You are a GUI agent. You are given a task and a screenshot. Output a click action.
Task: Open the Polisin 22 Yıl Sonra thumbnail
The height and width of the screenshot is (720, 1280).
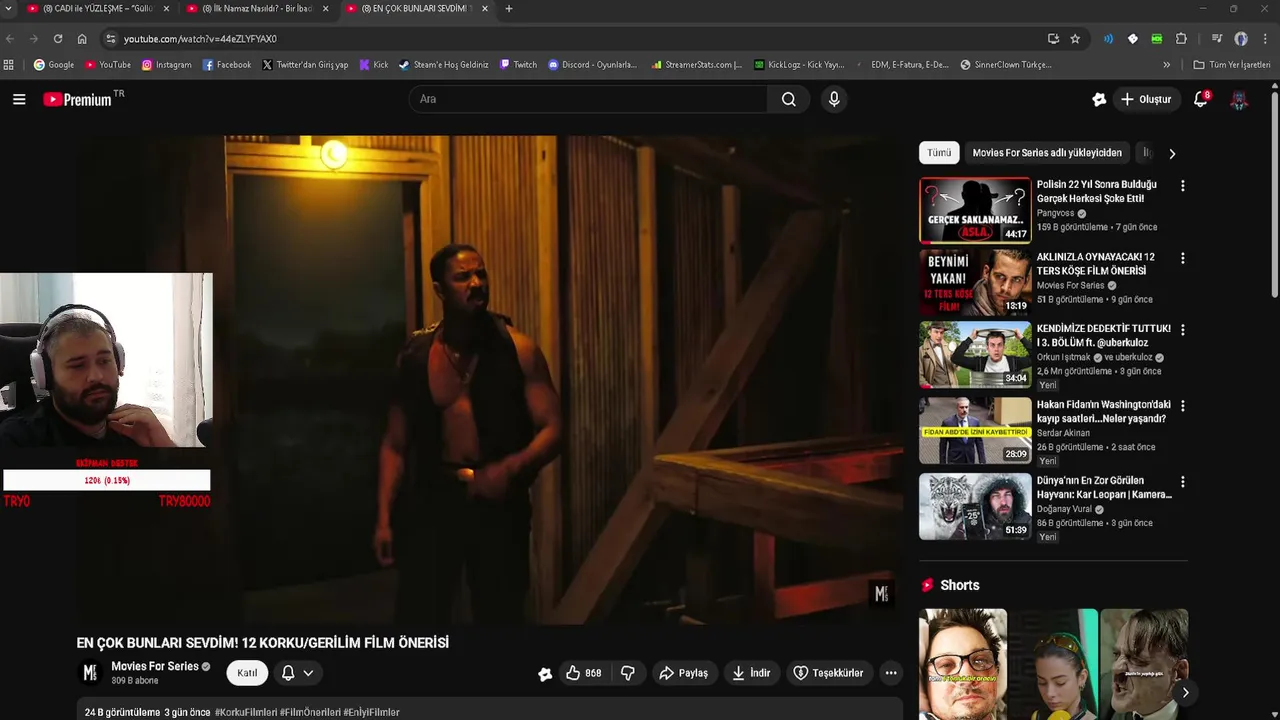coord(975,210)
